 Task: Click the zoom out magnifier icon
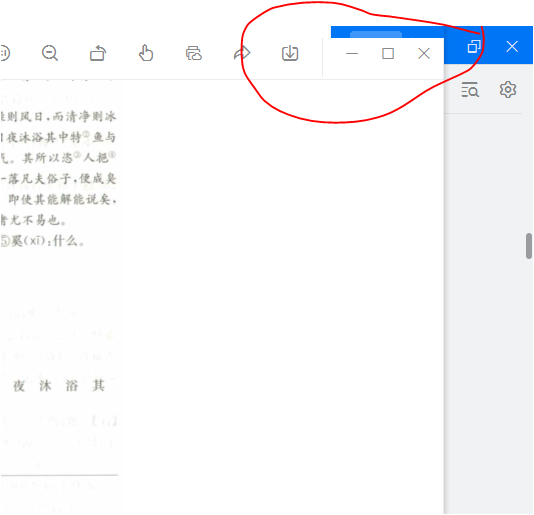50,53
